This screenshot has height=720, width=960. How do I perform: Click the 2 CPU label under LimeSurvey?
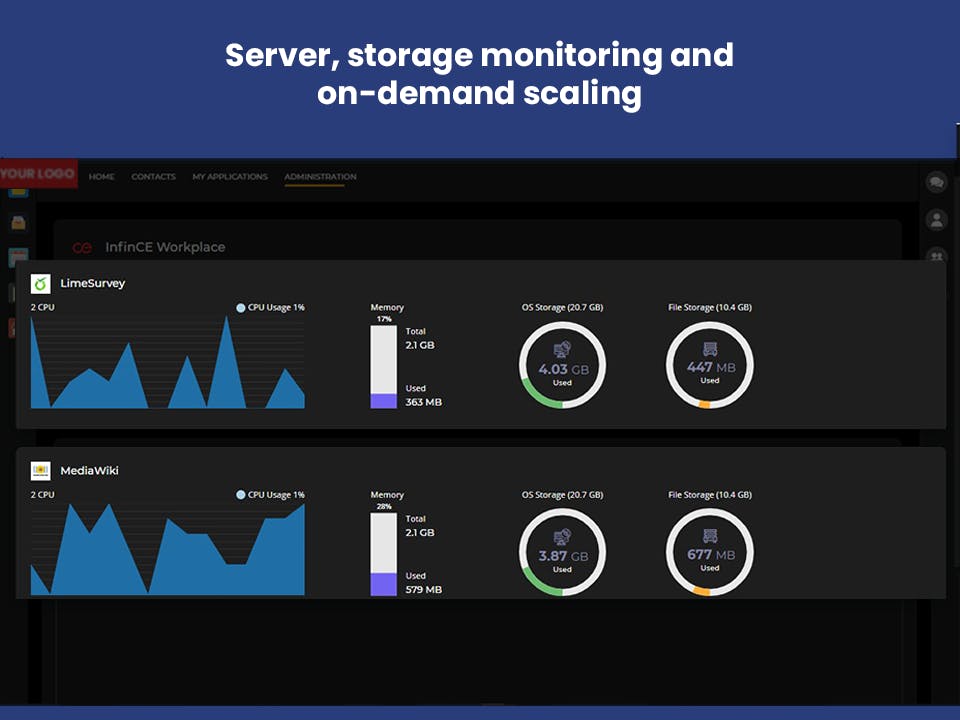[x=42, y=307]
